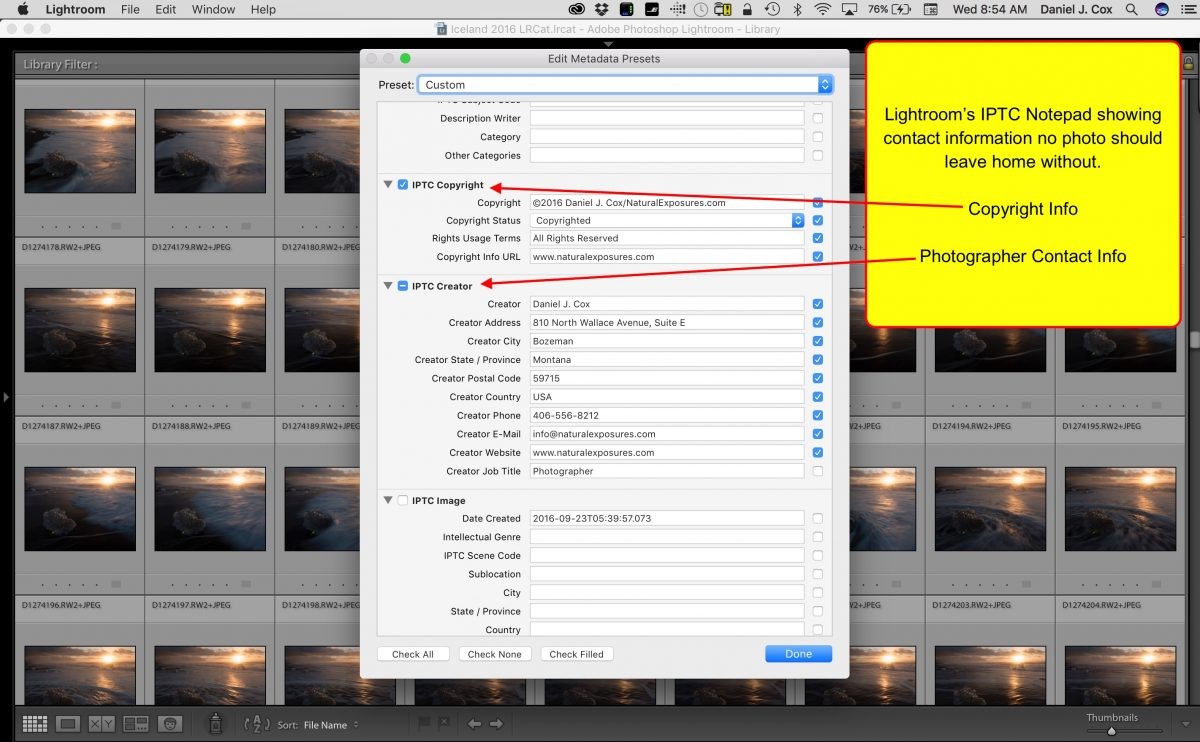Open AirPlay display menu bar icon
1200x742 pixels.
(x=851, y=9)
